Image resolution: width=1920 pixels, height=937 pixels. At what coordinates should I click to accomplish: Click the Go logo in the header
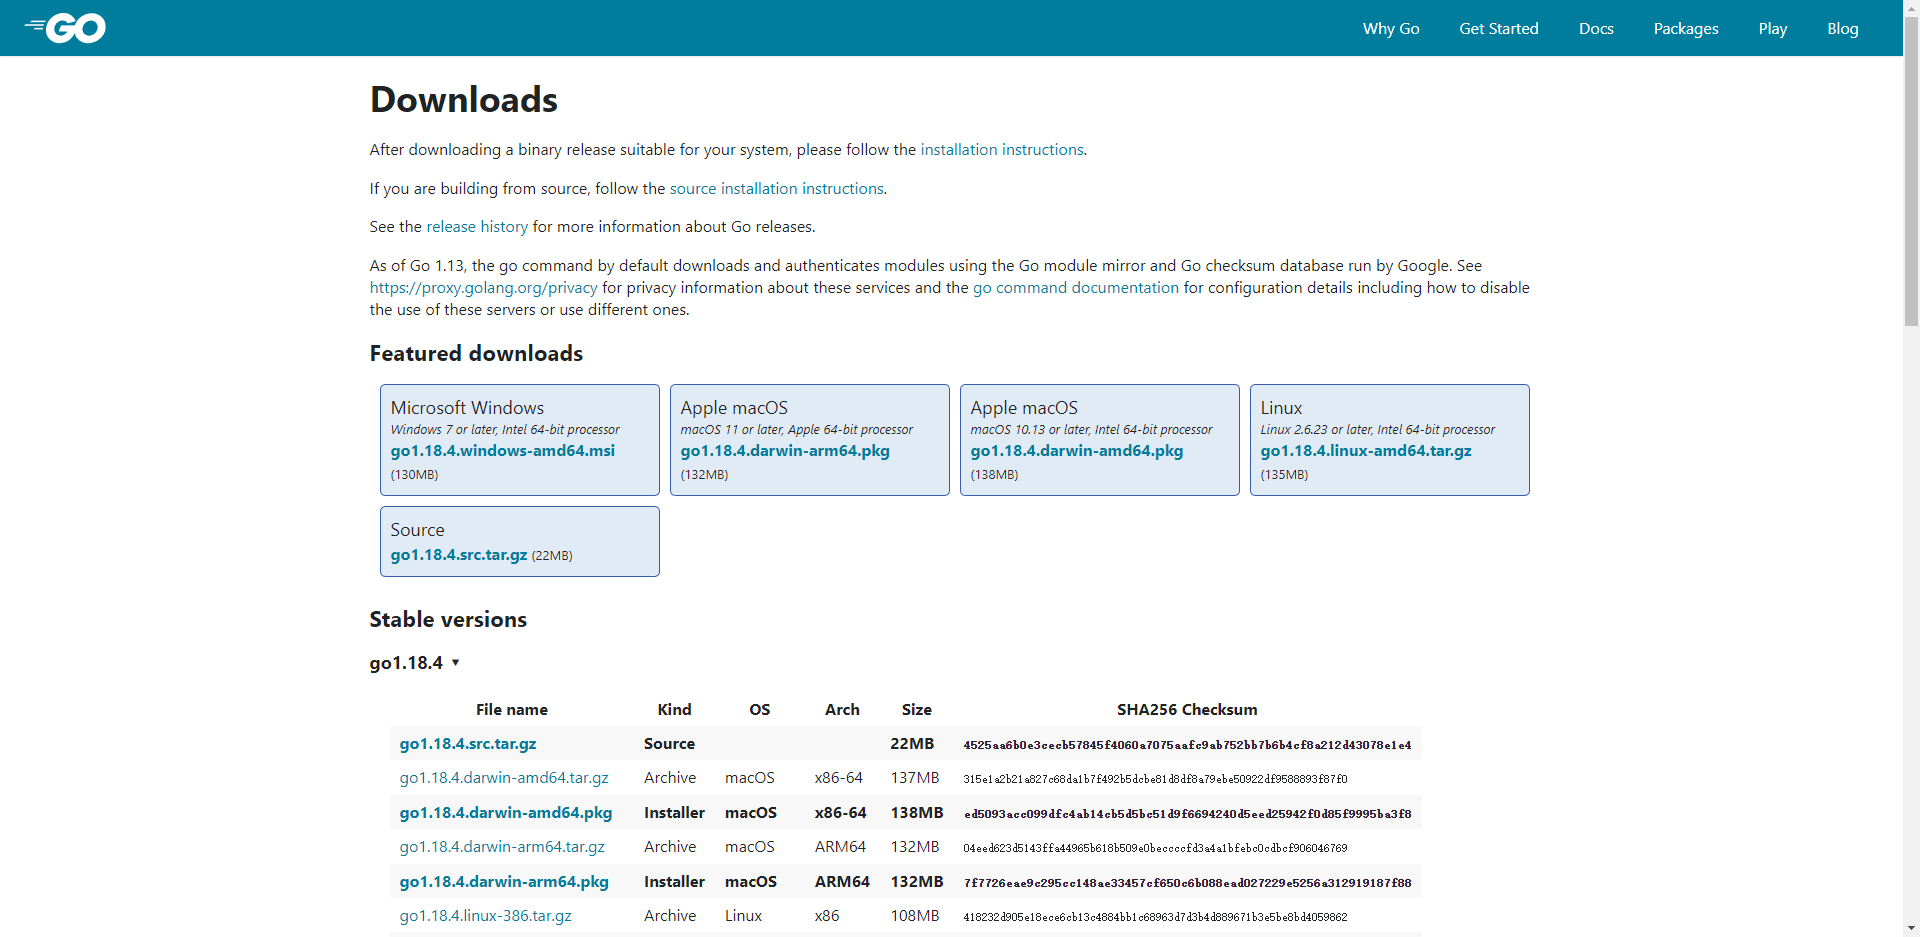pyautogui.click(x=65, y=28)
